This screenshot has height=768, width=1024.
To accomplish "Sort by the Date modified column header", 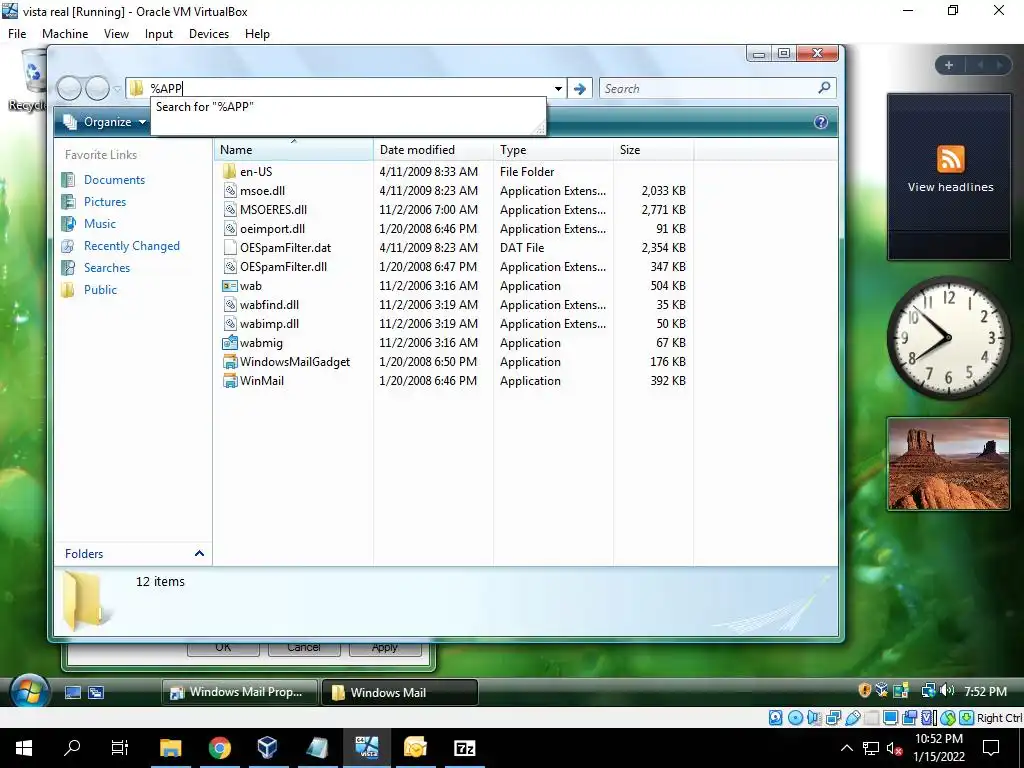I will (433, 150).
